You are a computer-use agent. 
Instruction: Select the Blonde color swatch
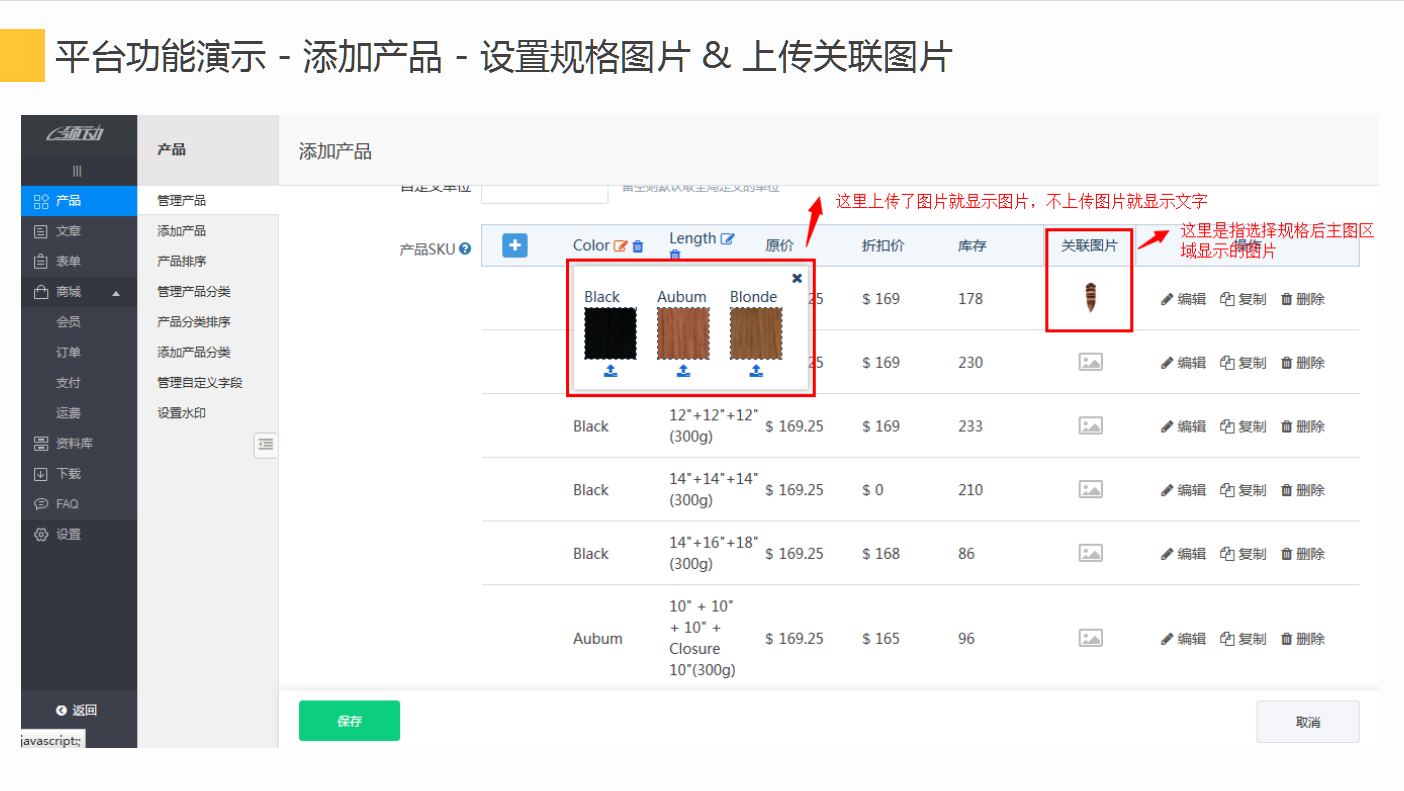coord(755,331)
